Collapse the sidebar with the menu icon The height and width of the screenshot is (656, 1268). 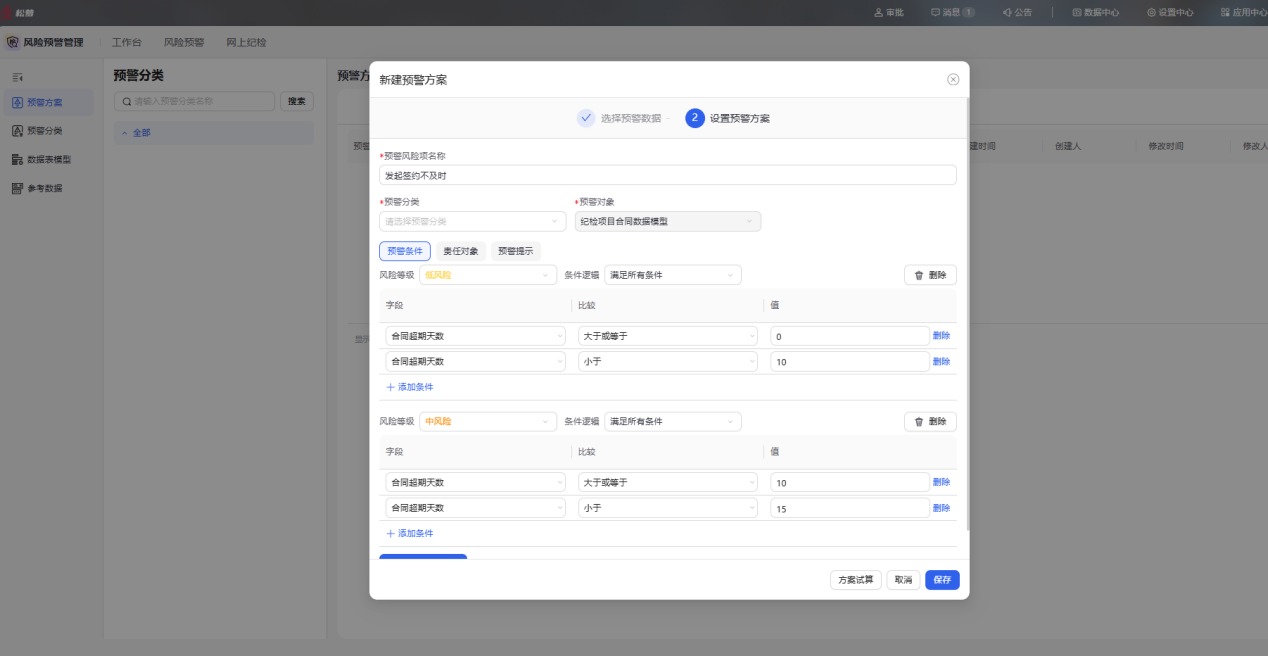17,77
